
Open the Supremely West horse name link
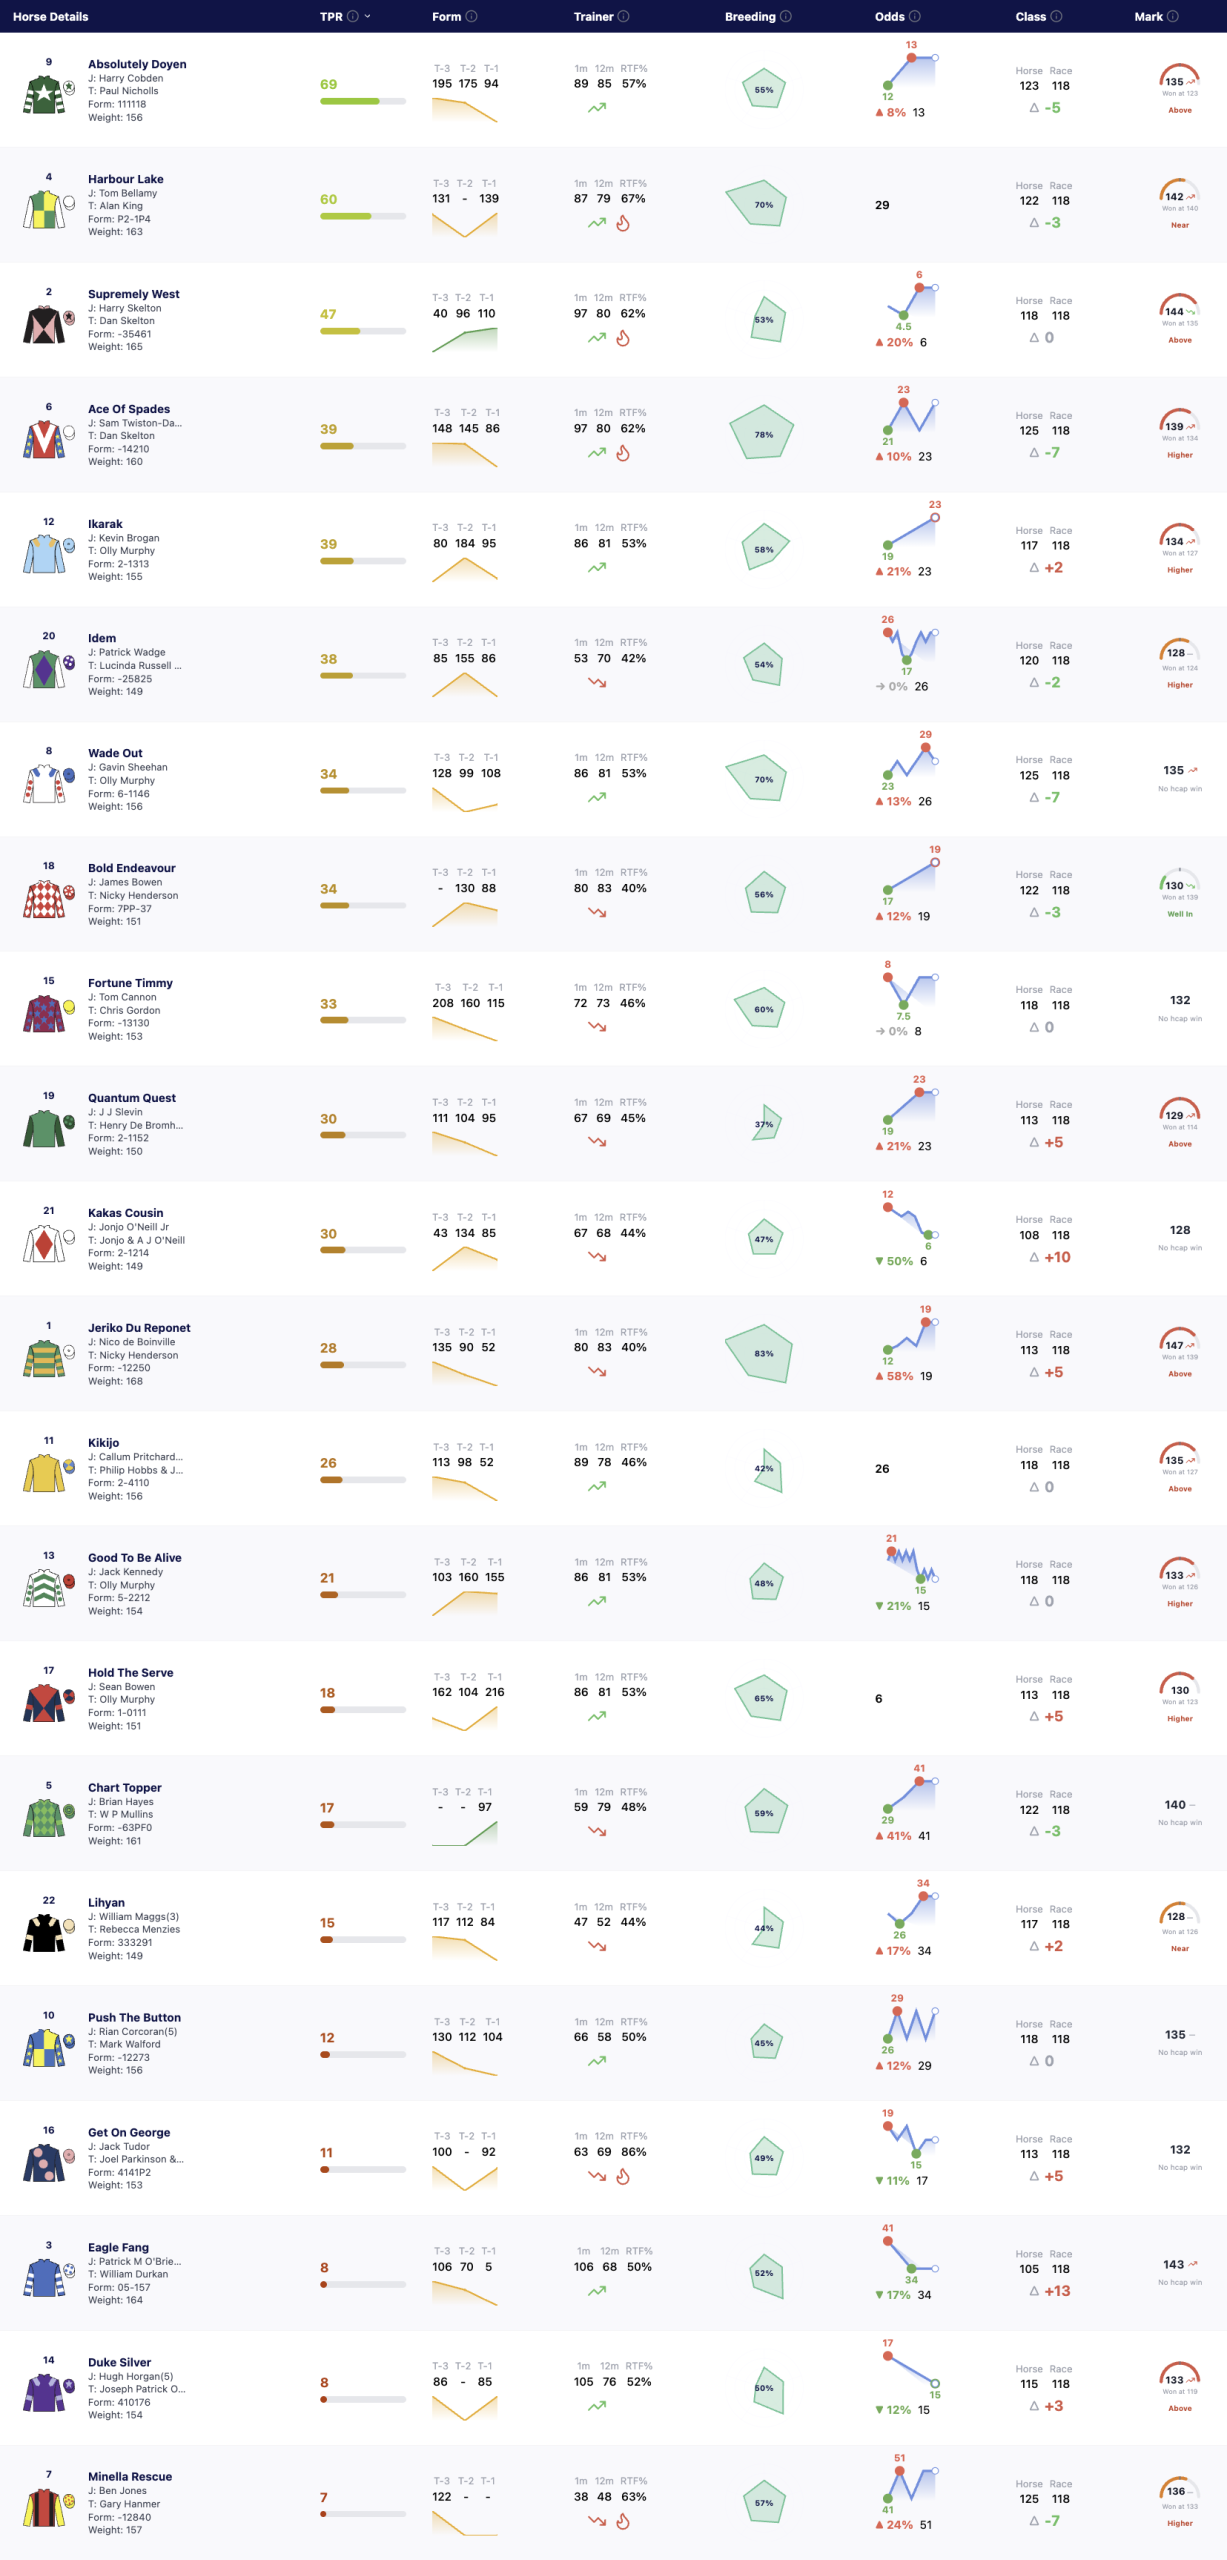(134, 294)
